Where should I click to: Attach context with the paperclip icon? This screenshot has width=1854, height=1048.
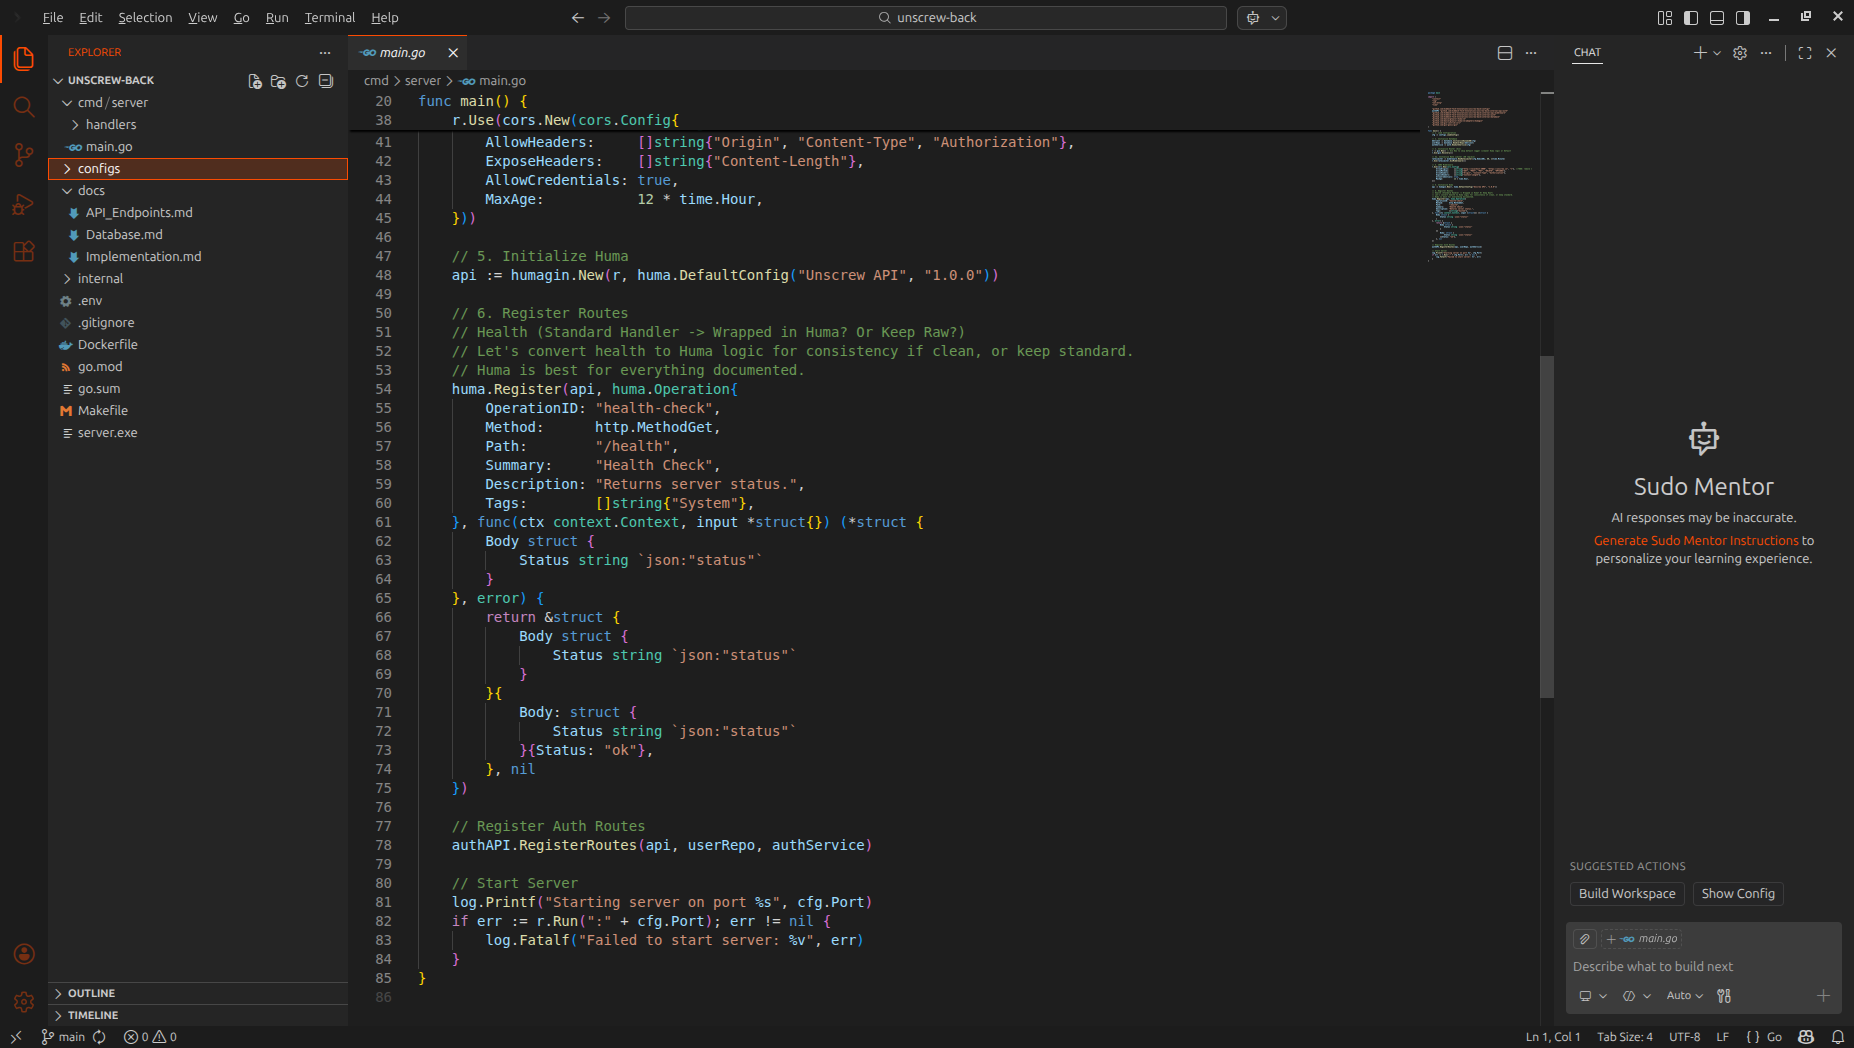click(1585, 939)
